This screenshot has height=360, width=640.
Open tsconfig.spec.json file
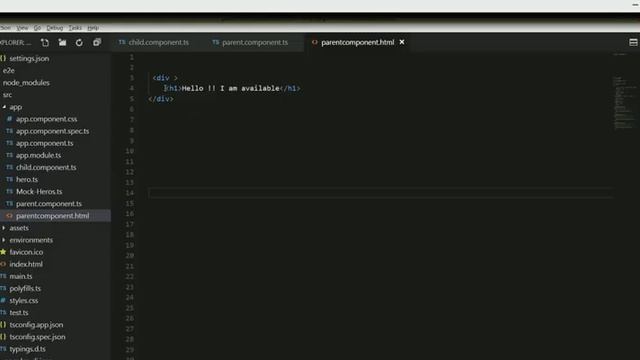tap(37, 337)
